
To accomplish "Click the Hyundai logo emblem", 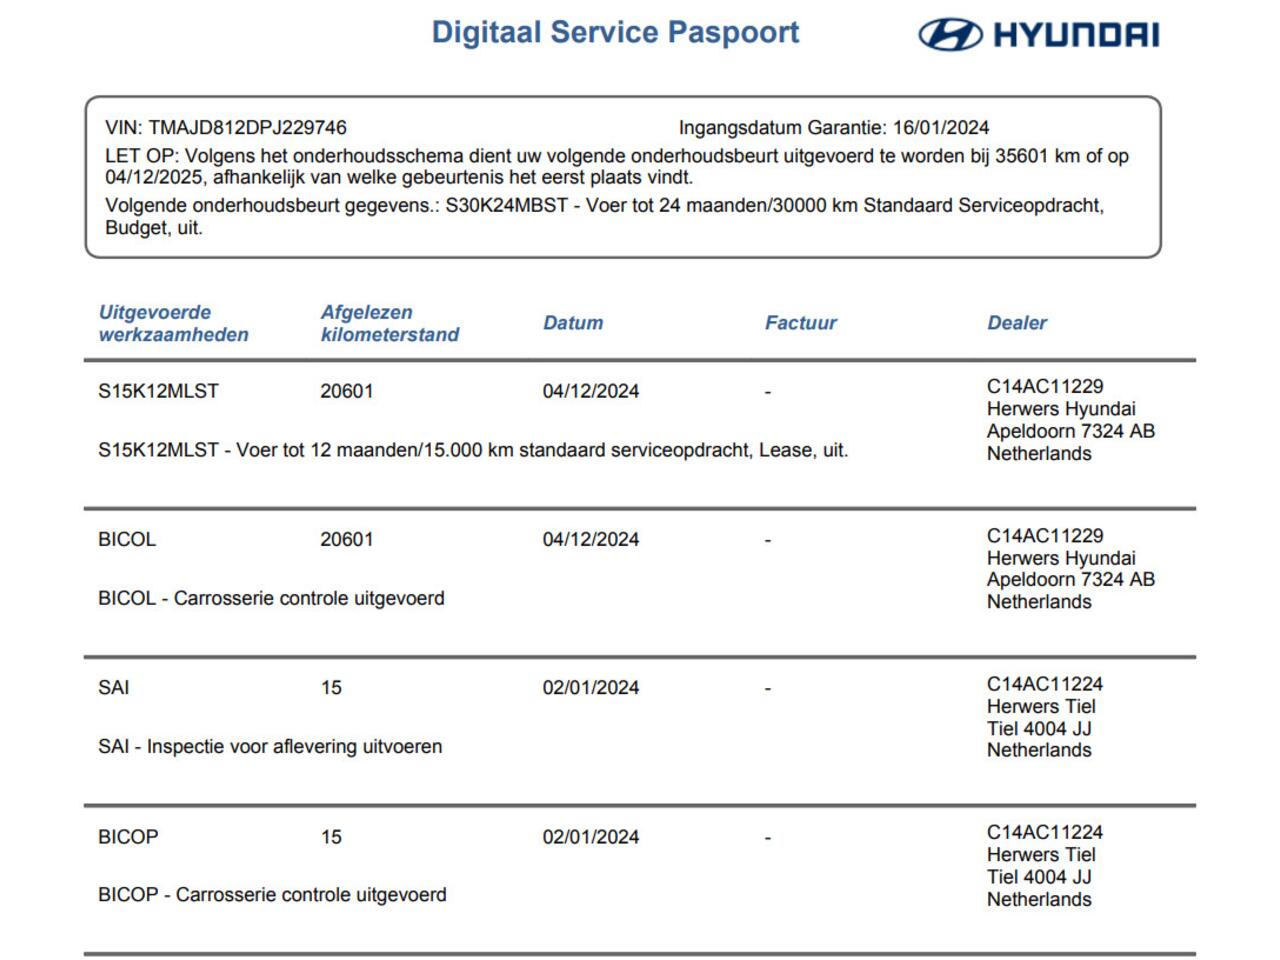I will (x=950, y=35).
